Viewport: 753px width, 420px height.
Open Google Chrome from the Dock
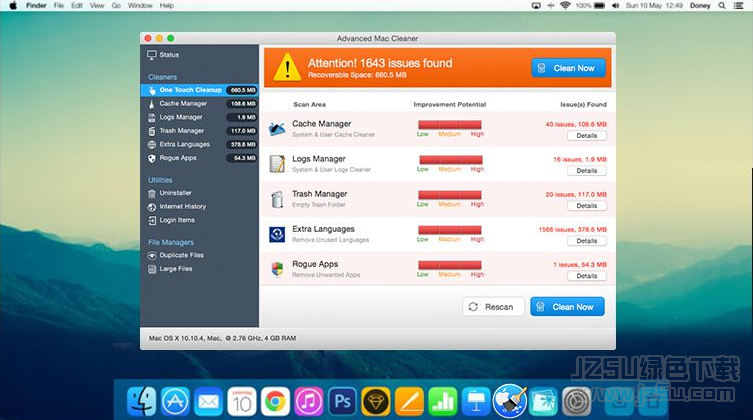[275, 401]
